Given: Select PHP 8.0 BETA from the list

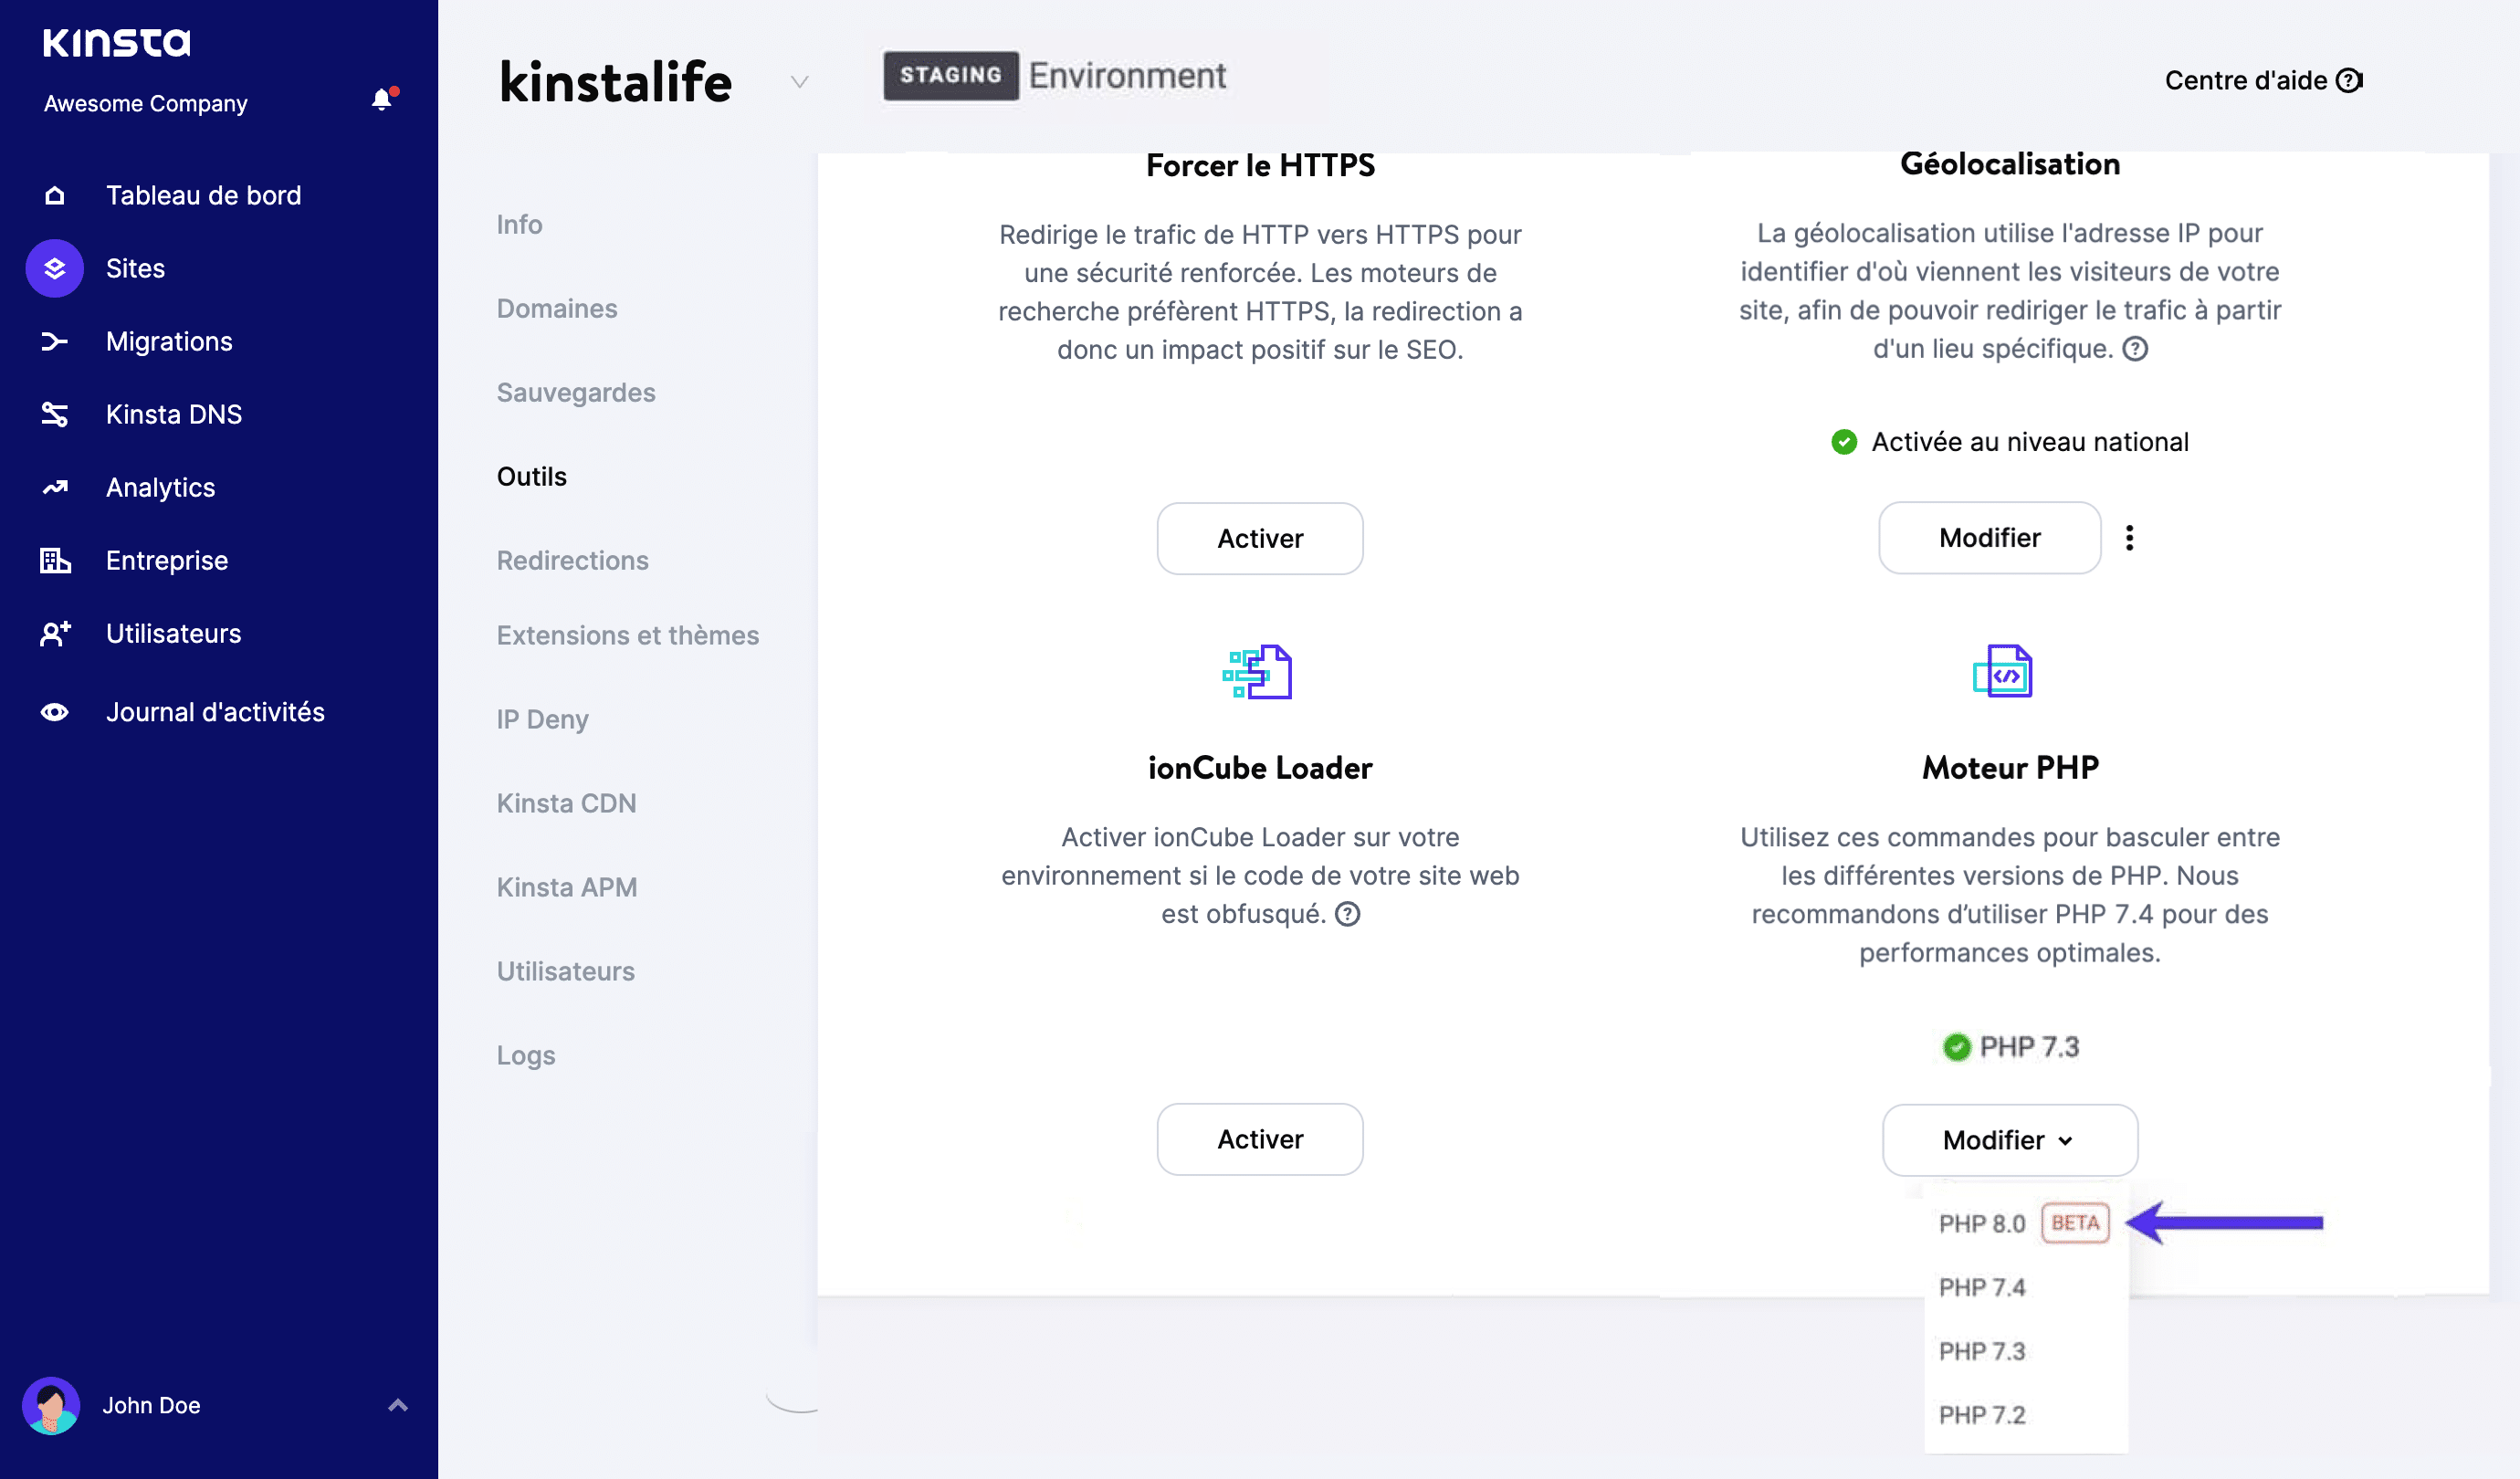Looking at the screenshot, I should [1982, 1222].
